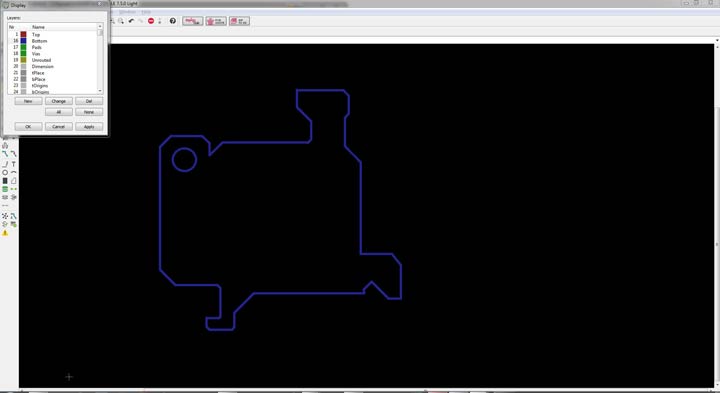Select layer 17 Pads row
The width and height of the screenshot is (720, 393).
coord(52,47)
